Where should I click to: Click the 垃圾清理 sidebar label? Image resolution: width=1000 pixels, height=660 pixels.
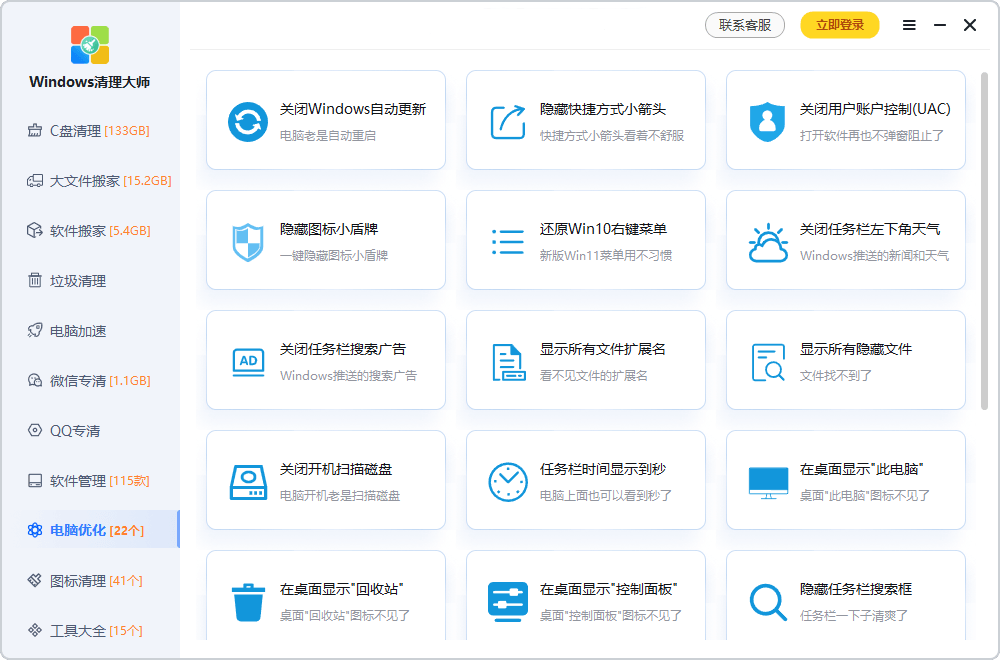click(78, 281)
